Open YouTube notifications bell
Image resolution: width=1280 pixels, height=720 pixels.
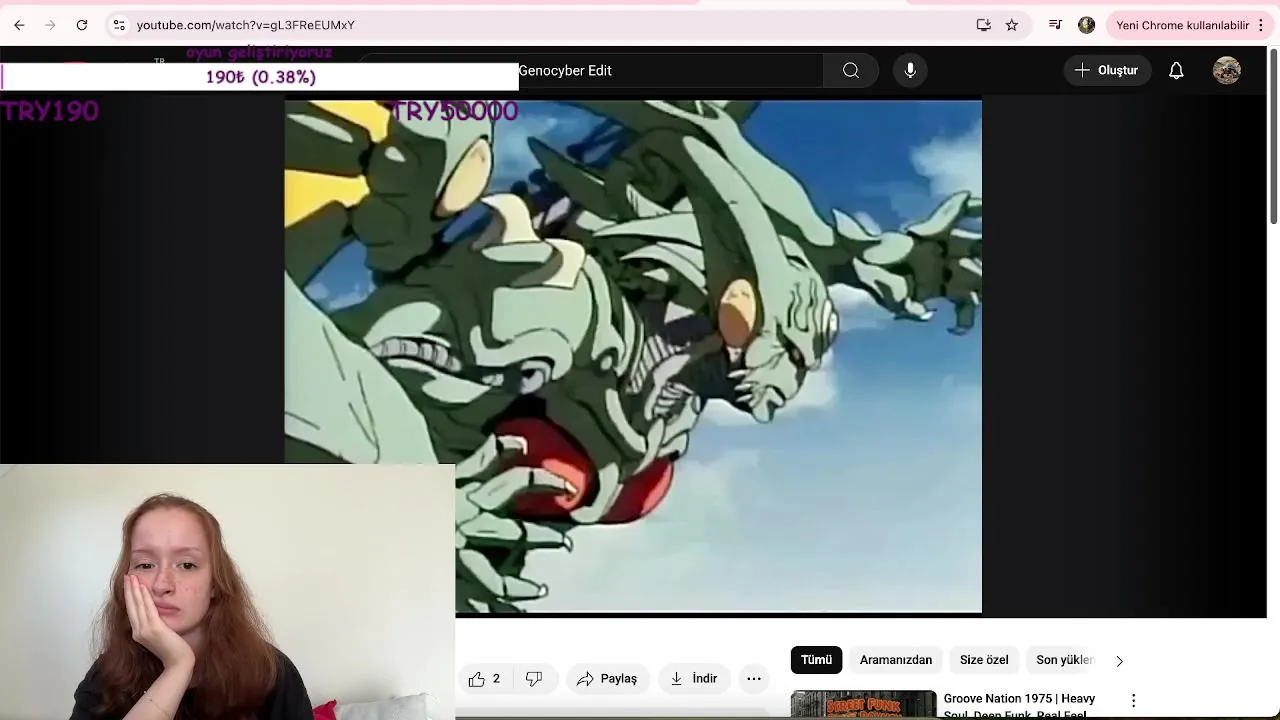(x=1176, y=70)
